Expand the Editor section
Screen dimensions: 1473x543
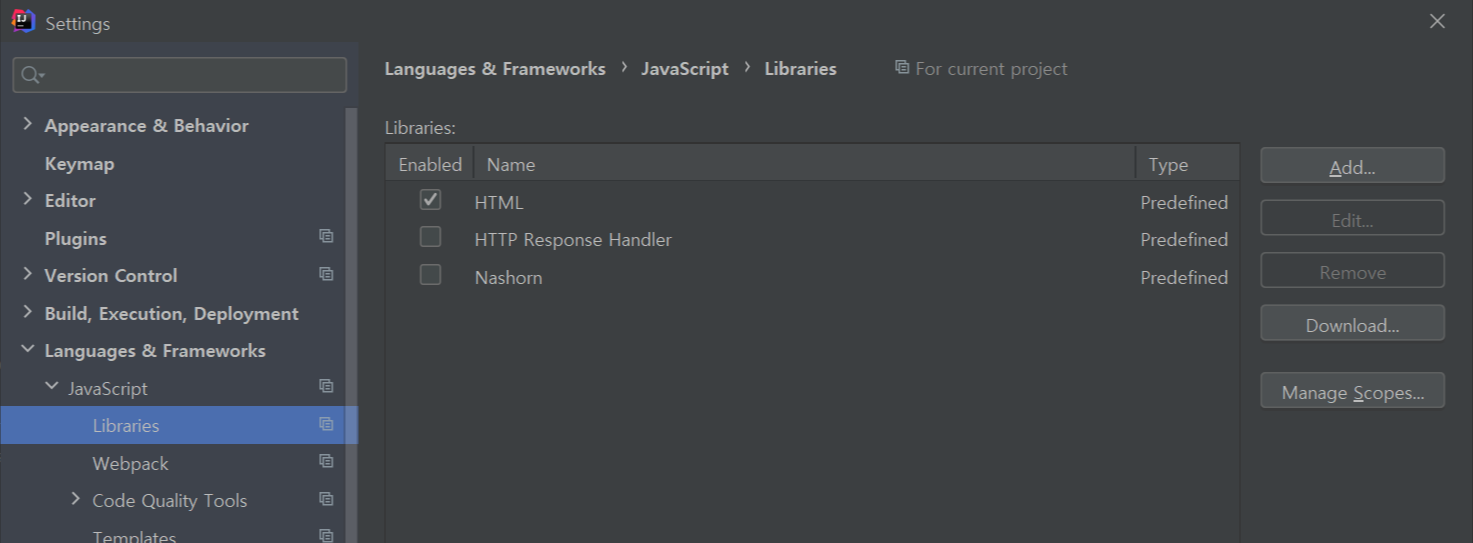pyautogui.click(x=28, y=199)
